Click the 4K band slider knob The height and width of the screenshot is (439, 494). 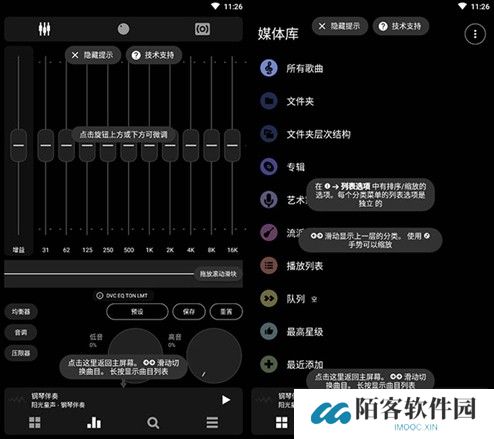click(191, 145)
